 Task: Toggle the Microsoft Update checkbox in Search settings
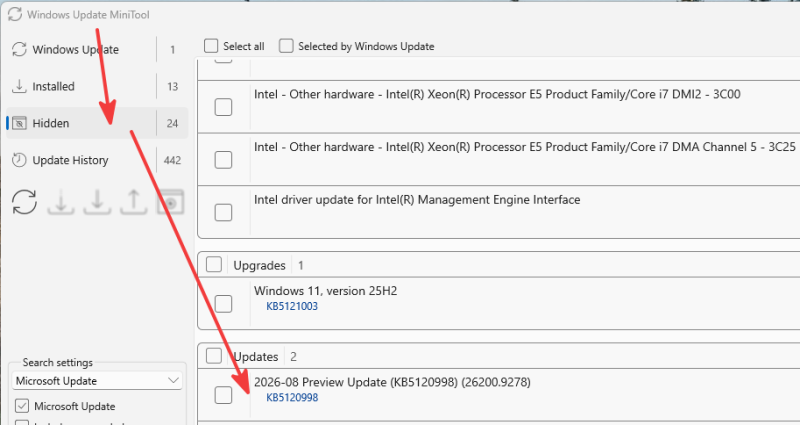22,406
